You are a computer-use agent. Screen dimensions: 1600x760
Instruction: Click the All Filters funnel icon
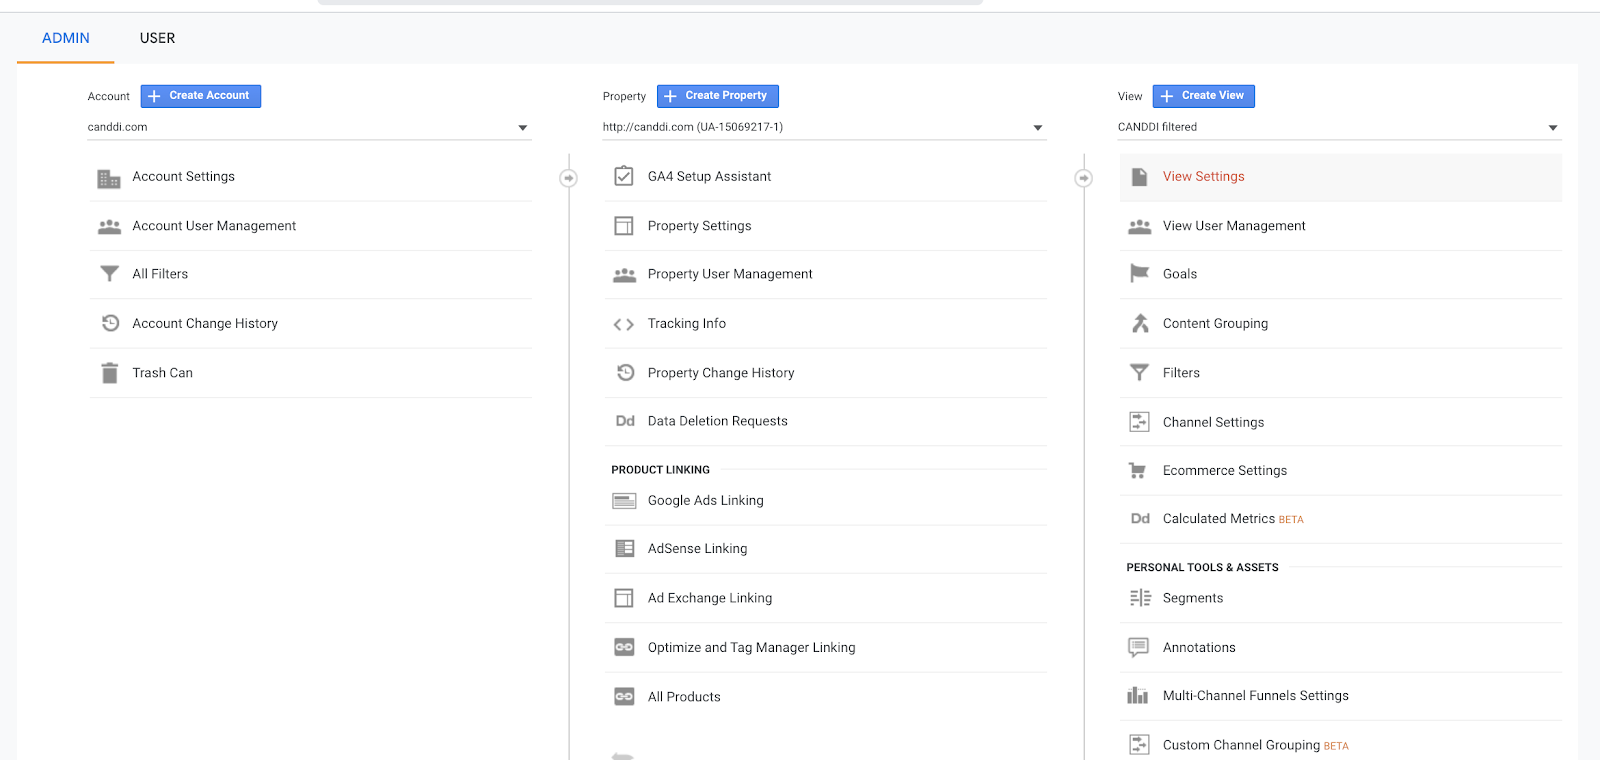[x=109, y=274]
